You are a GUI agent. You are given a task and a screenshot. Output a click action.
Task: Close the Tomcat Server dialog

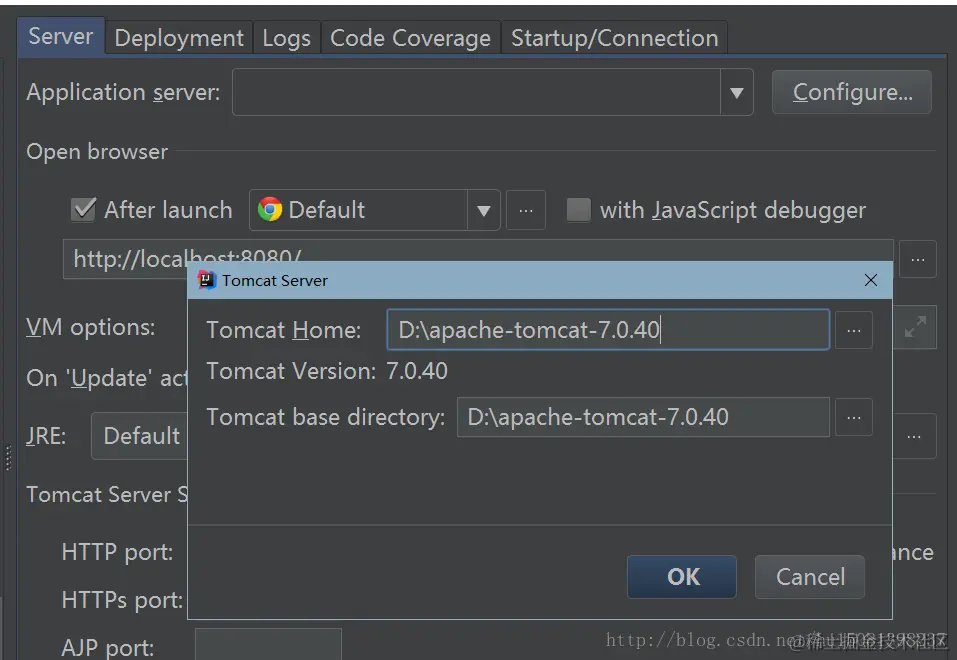click(871, 280)
